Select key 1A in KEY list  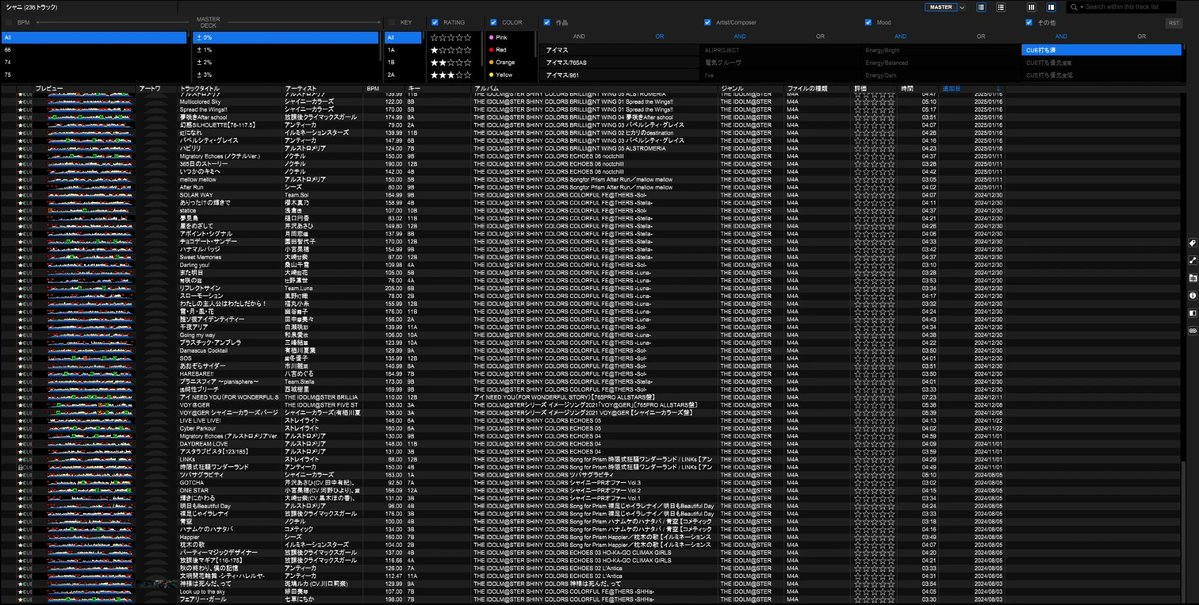[x=402, y=50]
